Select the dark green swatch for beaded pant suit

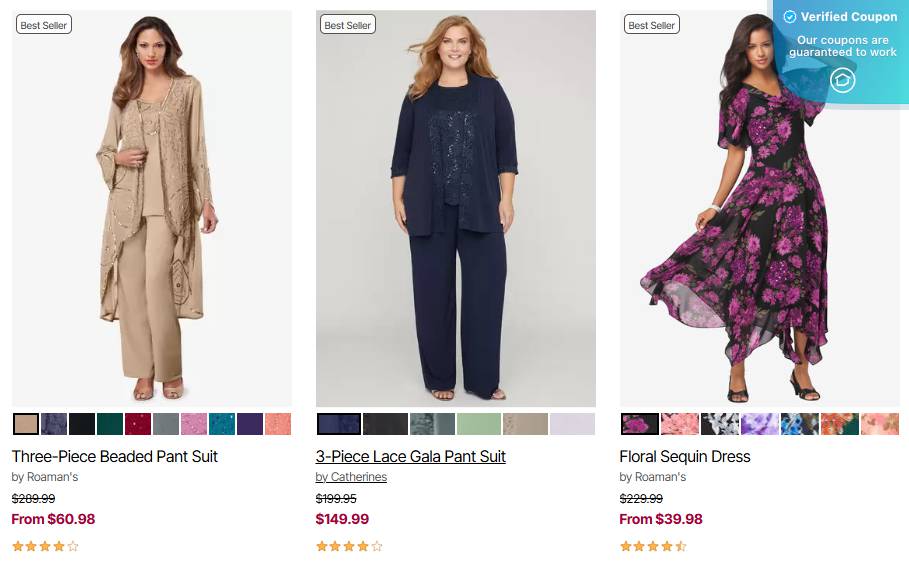click(110, 424)
